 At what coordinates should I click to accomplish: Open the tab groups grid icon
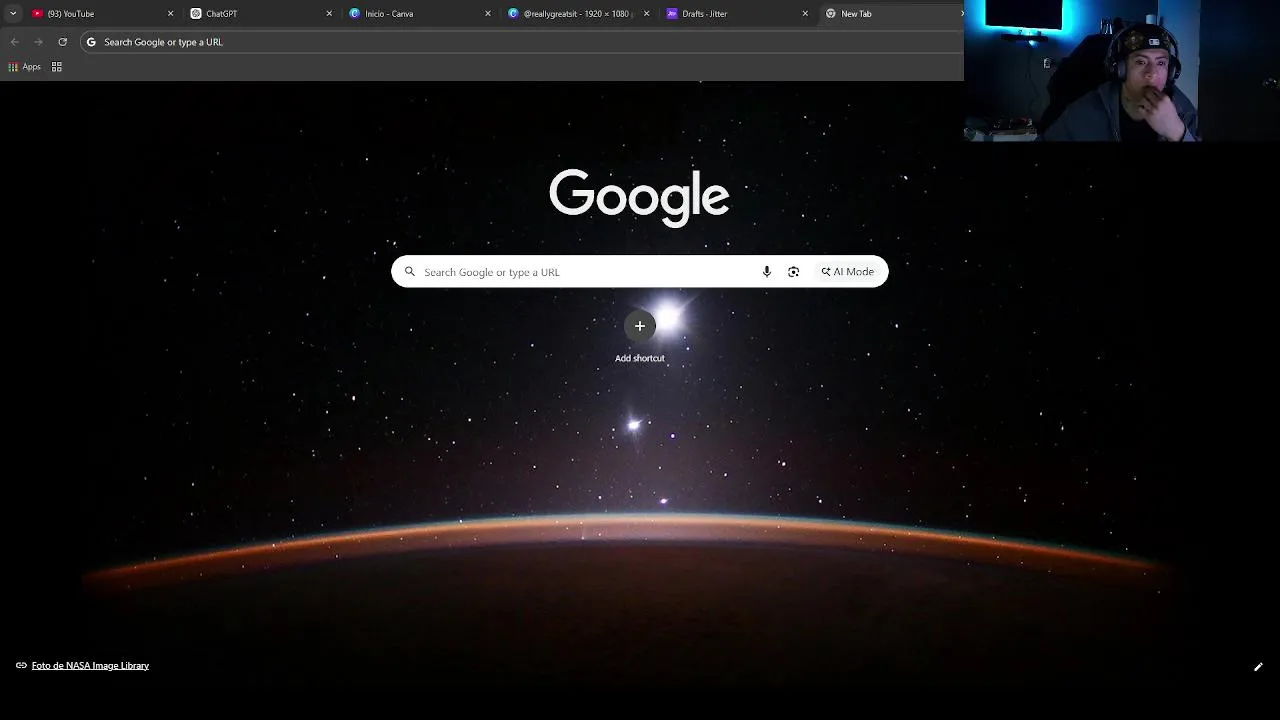tap(57, 67)
